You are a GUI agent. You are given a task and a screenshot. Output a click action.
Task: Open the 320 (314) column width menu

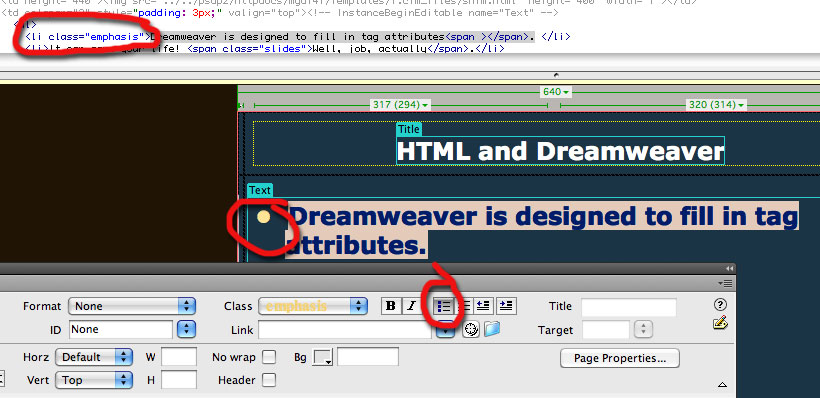(x=716, y=105)
